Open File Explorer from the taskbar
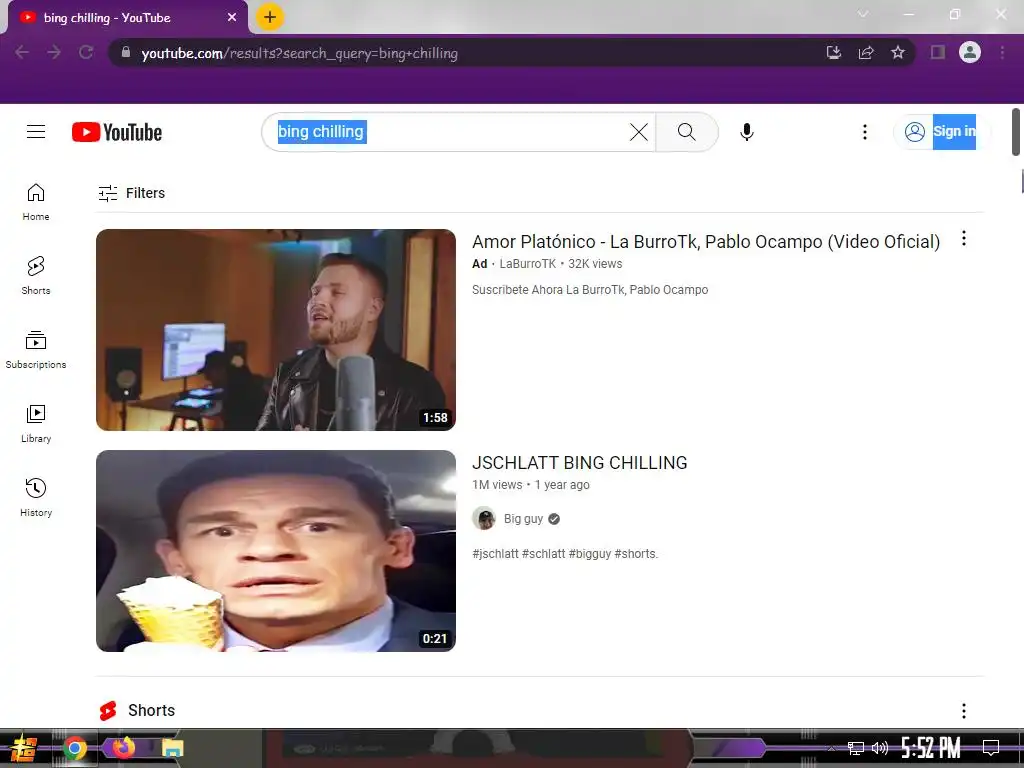The width and height of the screenshot is (1024, 768). (172, 748)
